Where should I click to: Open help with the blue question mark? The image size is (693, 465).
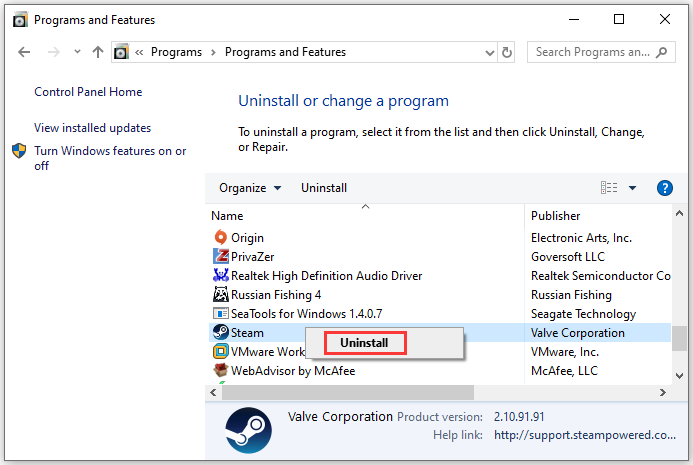[x=664, y=188]
